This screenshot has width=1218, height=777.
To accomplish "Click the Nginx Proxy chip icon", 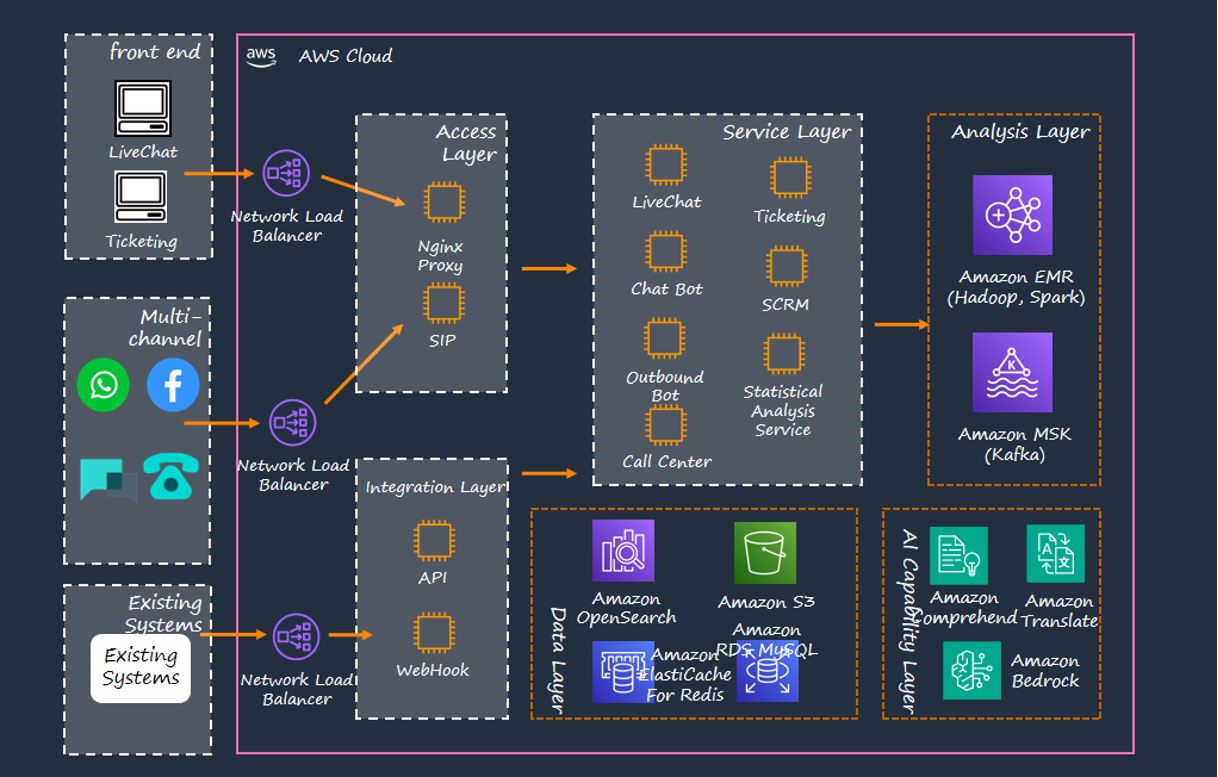I will click(443, 203).
